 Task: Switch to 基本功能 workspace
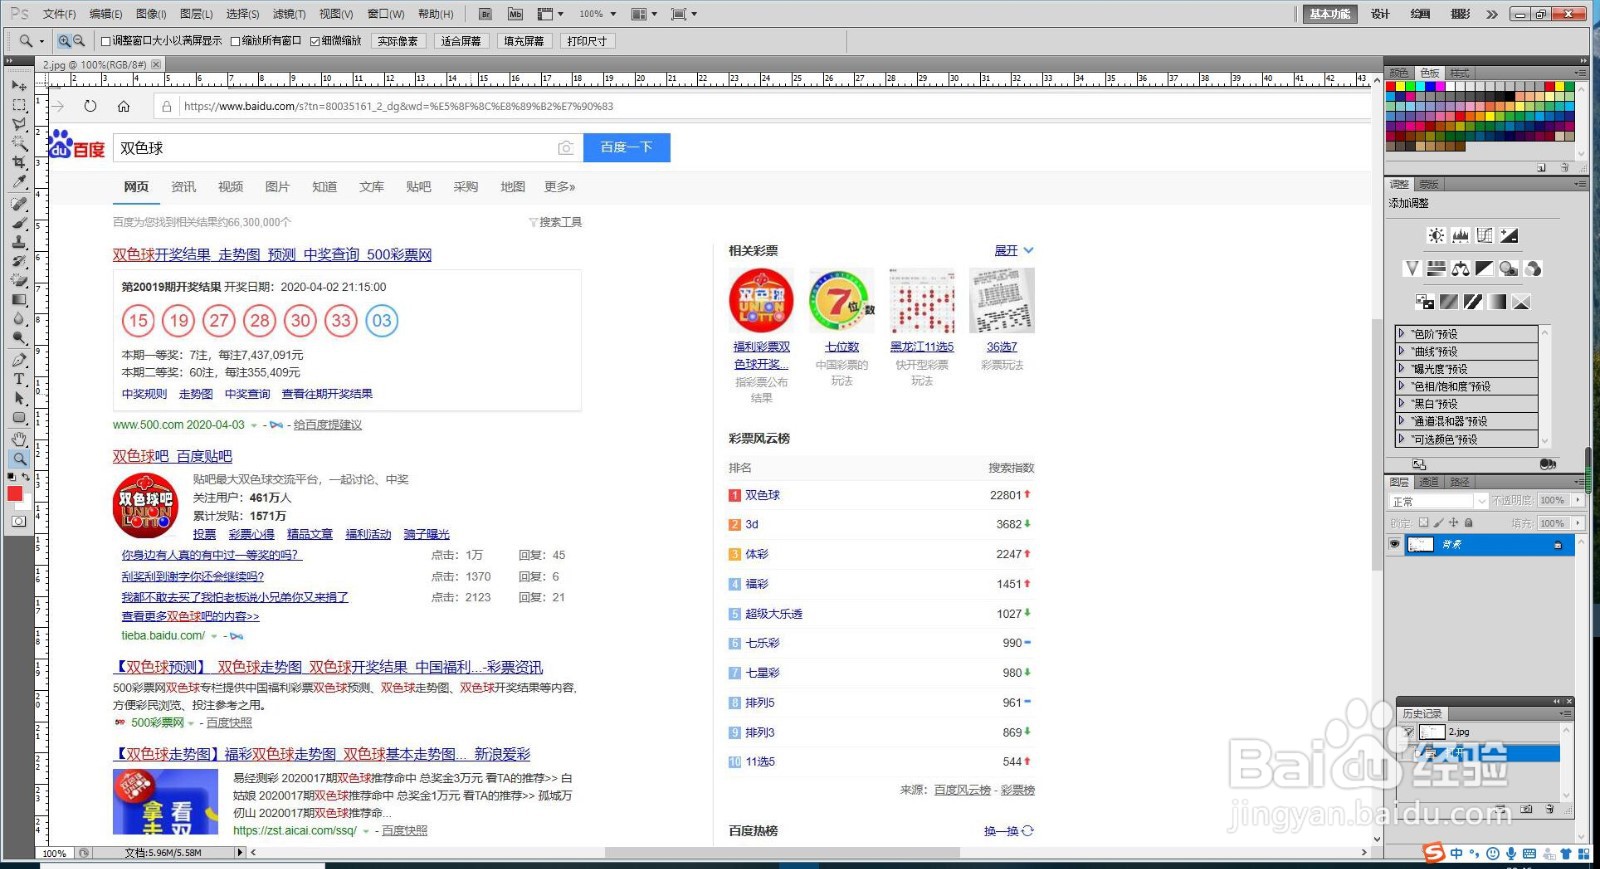click(x=1330, y=14)
